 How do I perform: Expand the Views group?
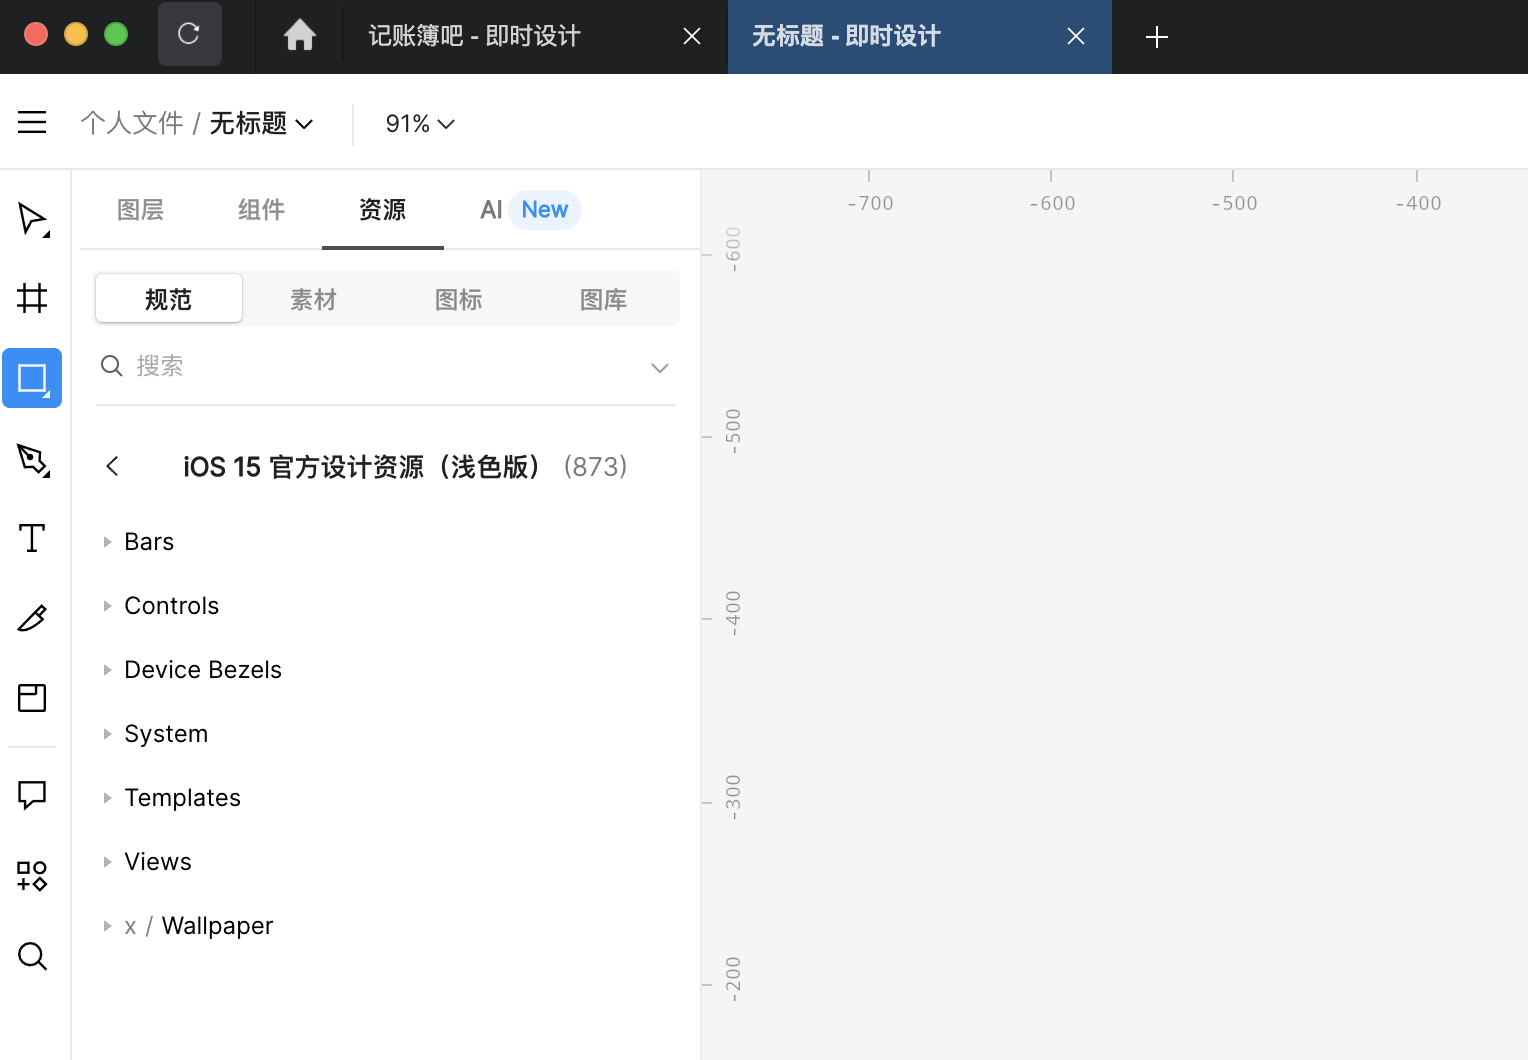point(107,862)
